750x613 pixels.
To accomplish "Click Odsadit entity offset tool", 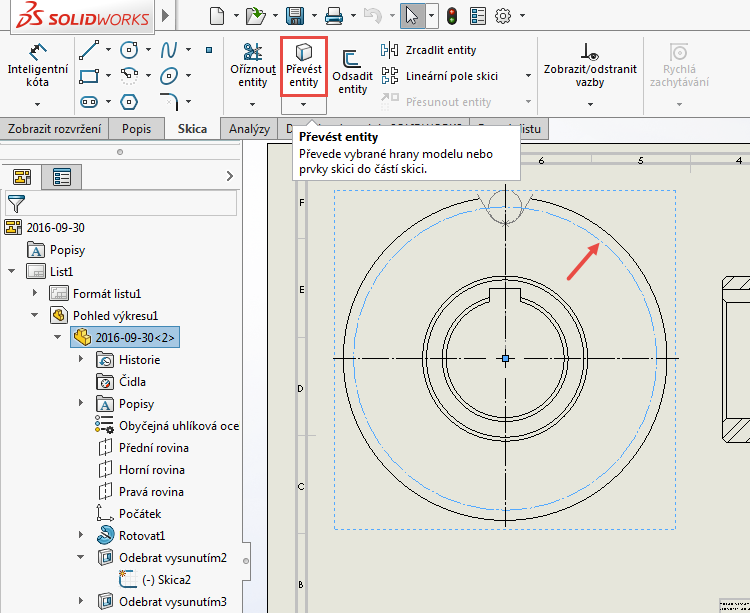I will click(x=353, y=72).
